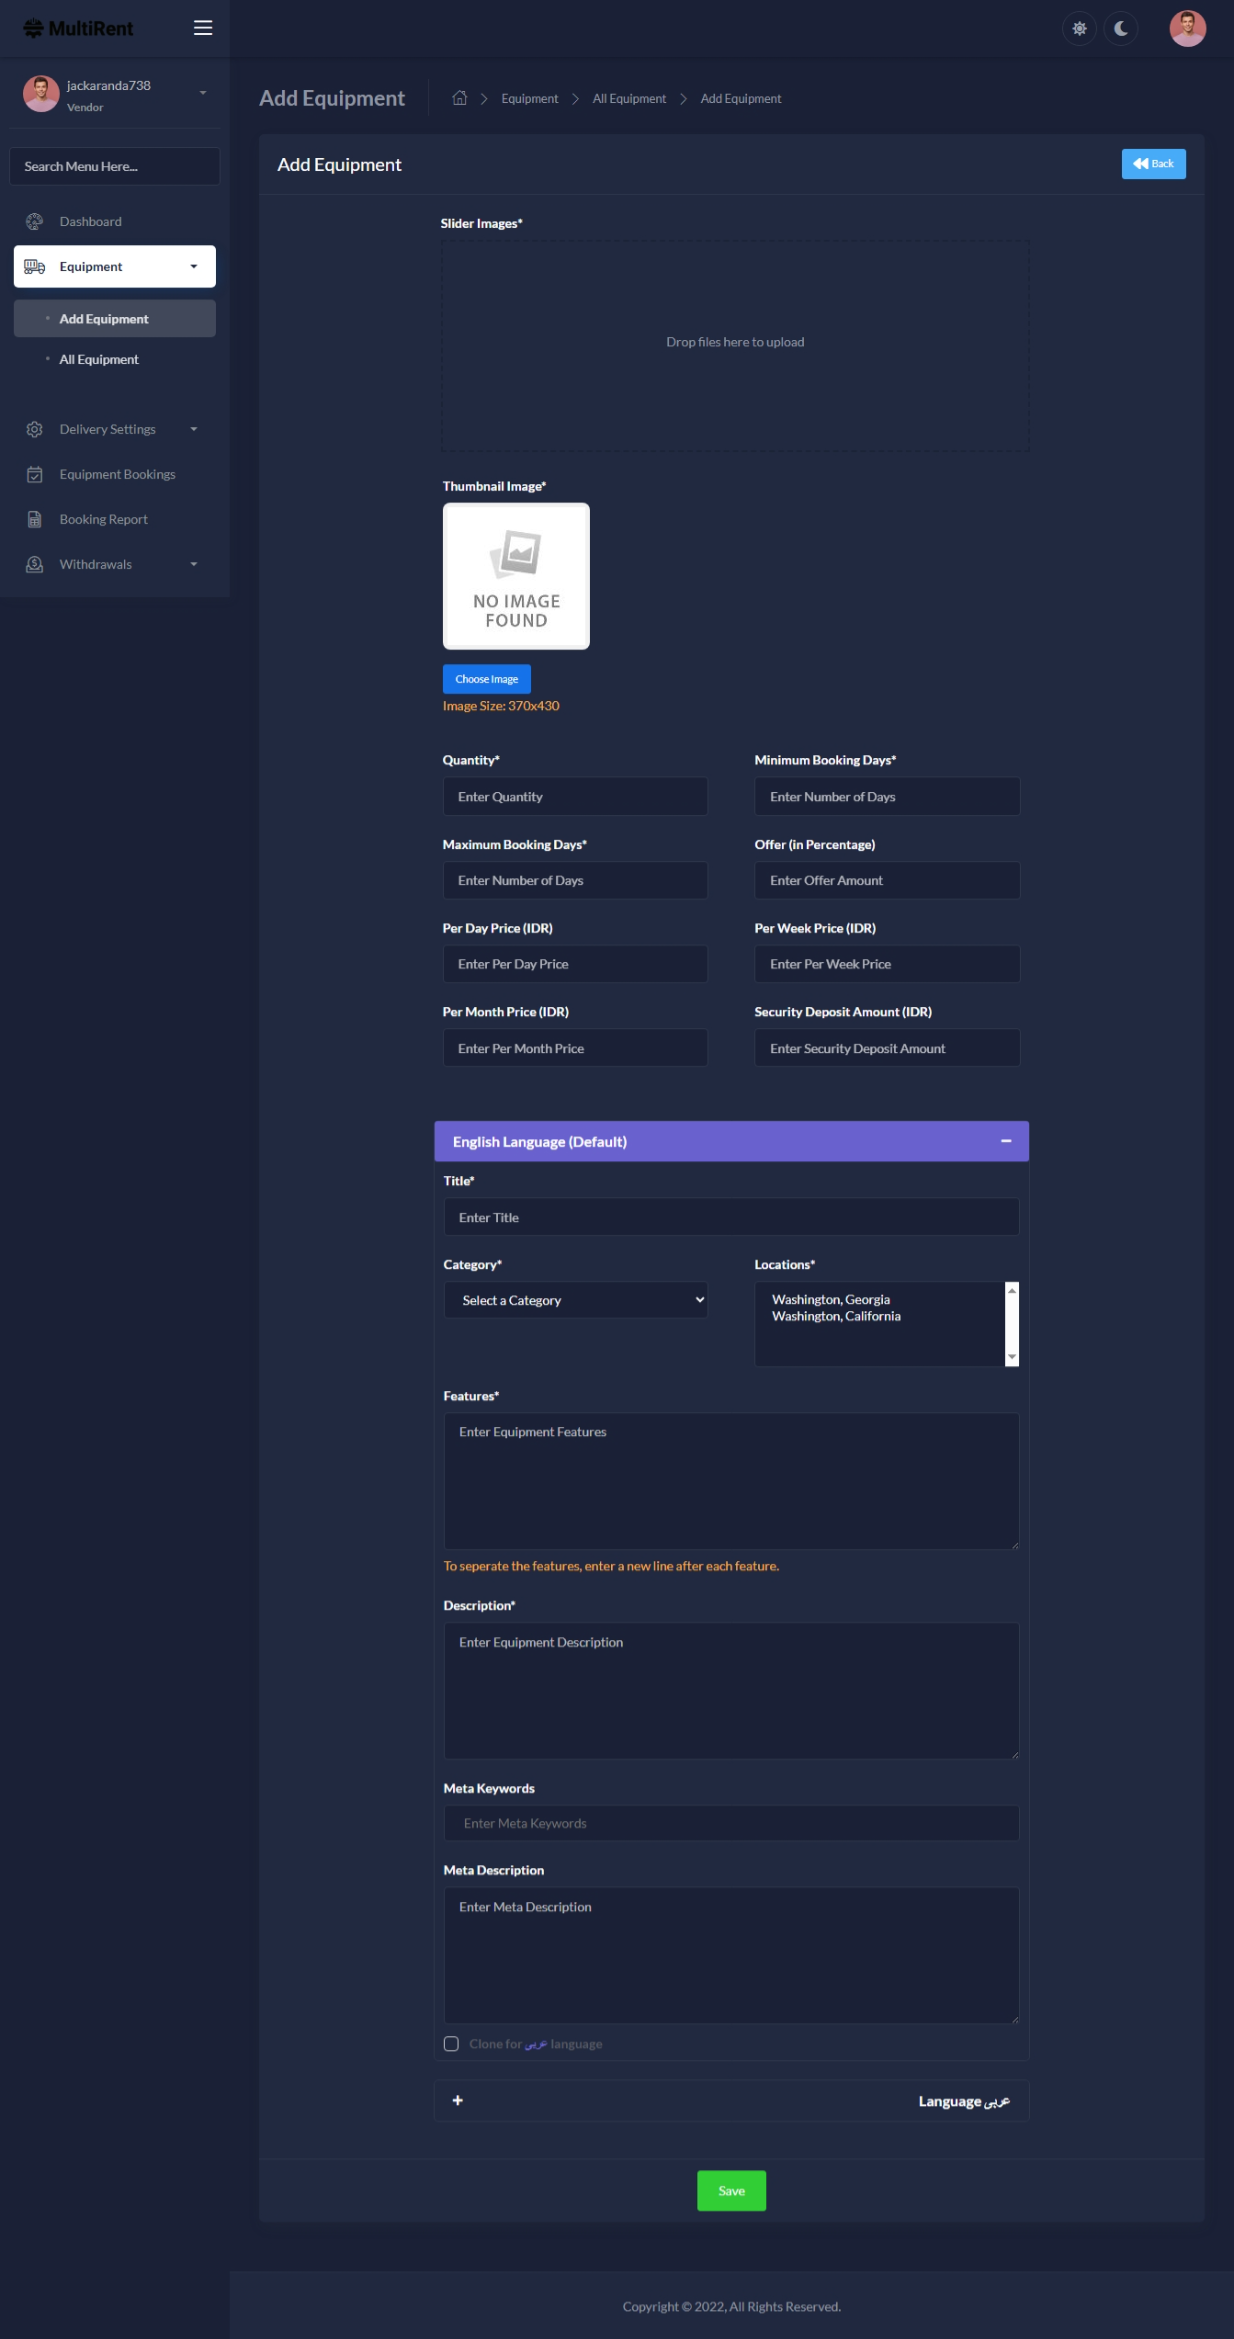Screen dimensions: 1234x2339
Task: Click the Choose Image button
Action: pyautogui.click(x=486, y=679)
